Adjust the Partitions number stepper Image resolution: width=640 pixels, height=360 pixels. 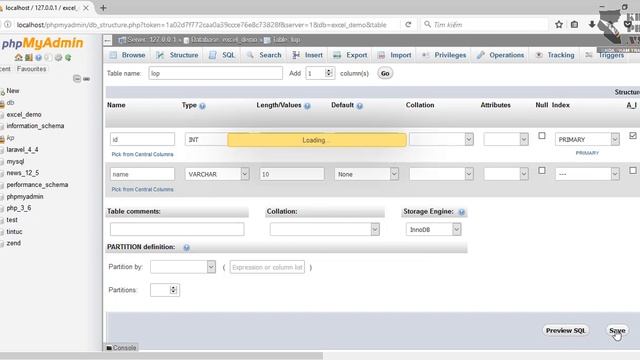click(x=173, y=290)
